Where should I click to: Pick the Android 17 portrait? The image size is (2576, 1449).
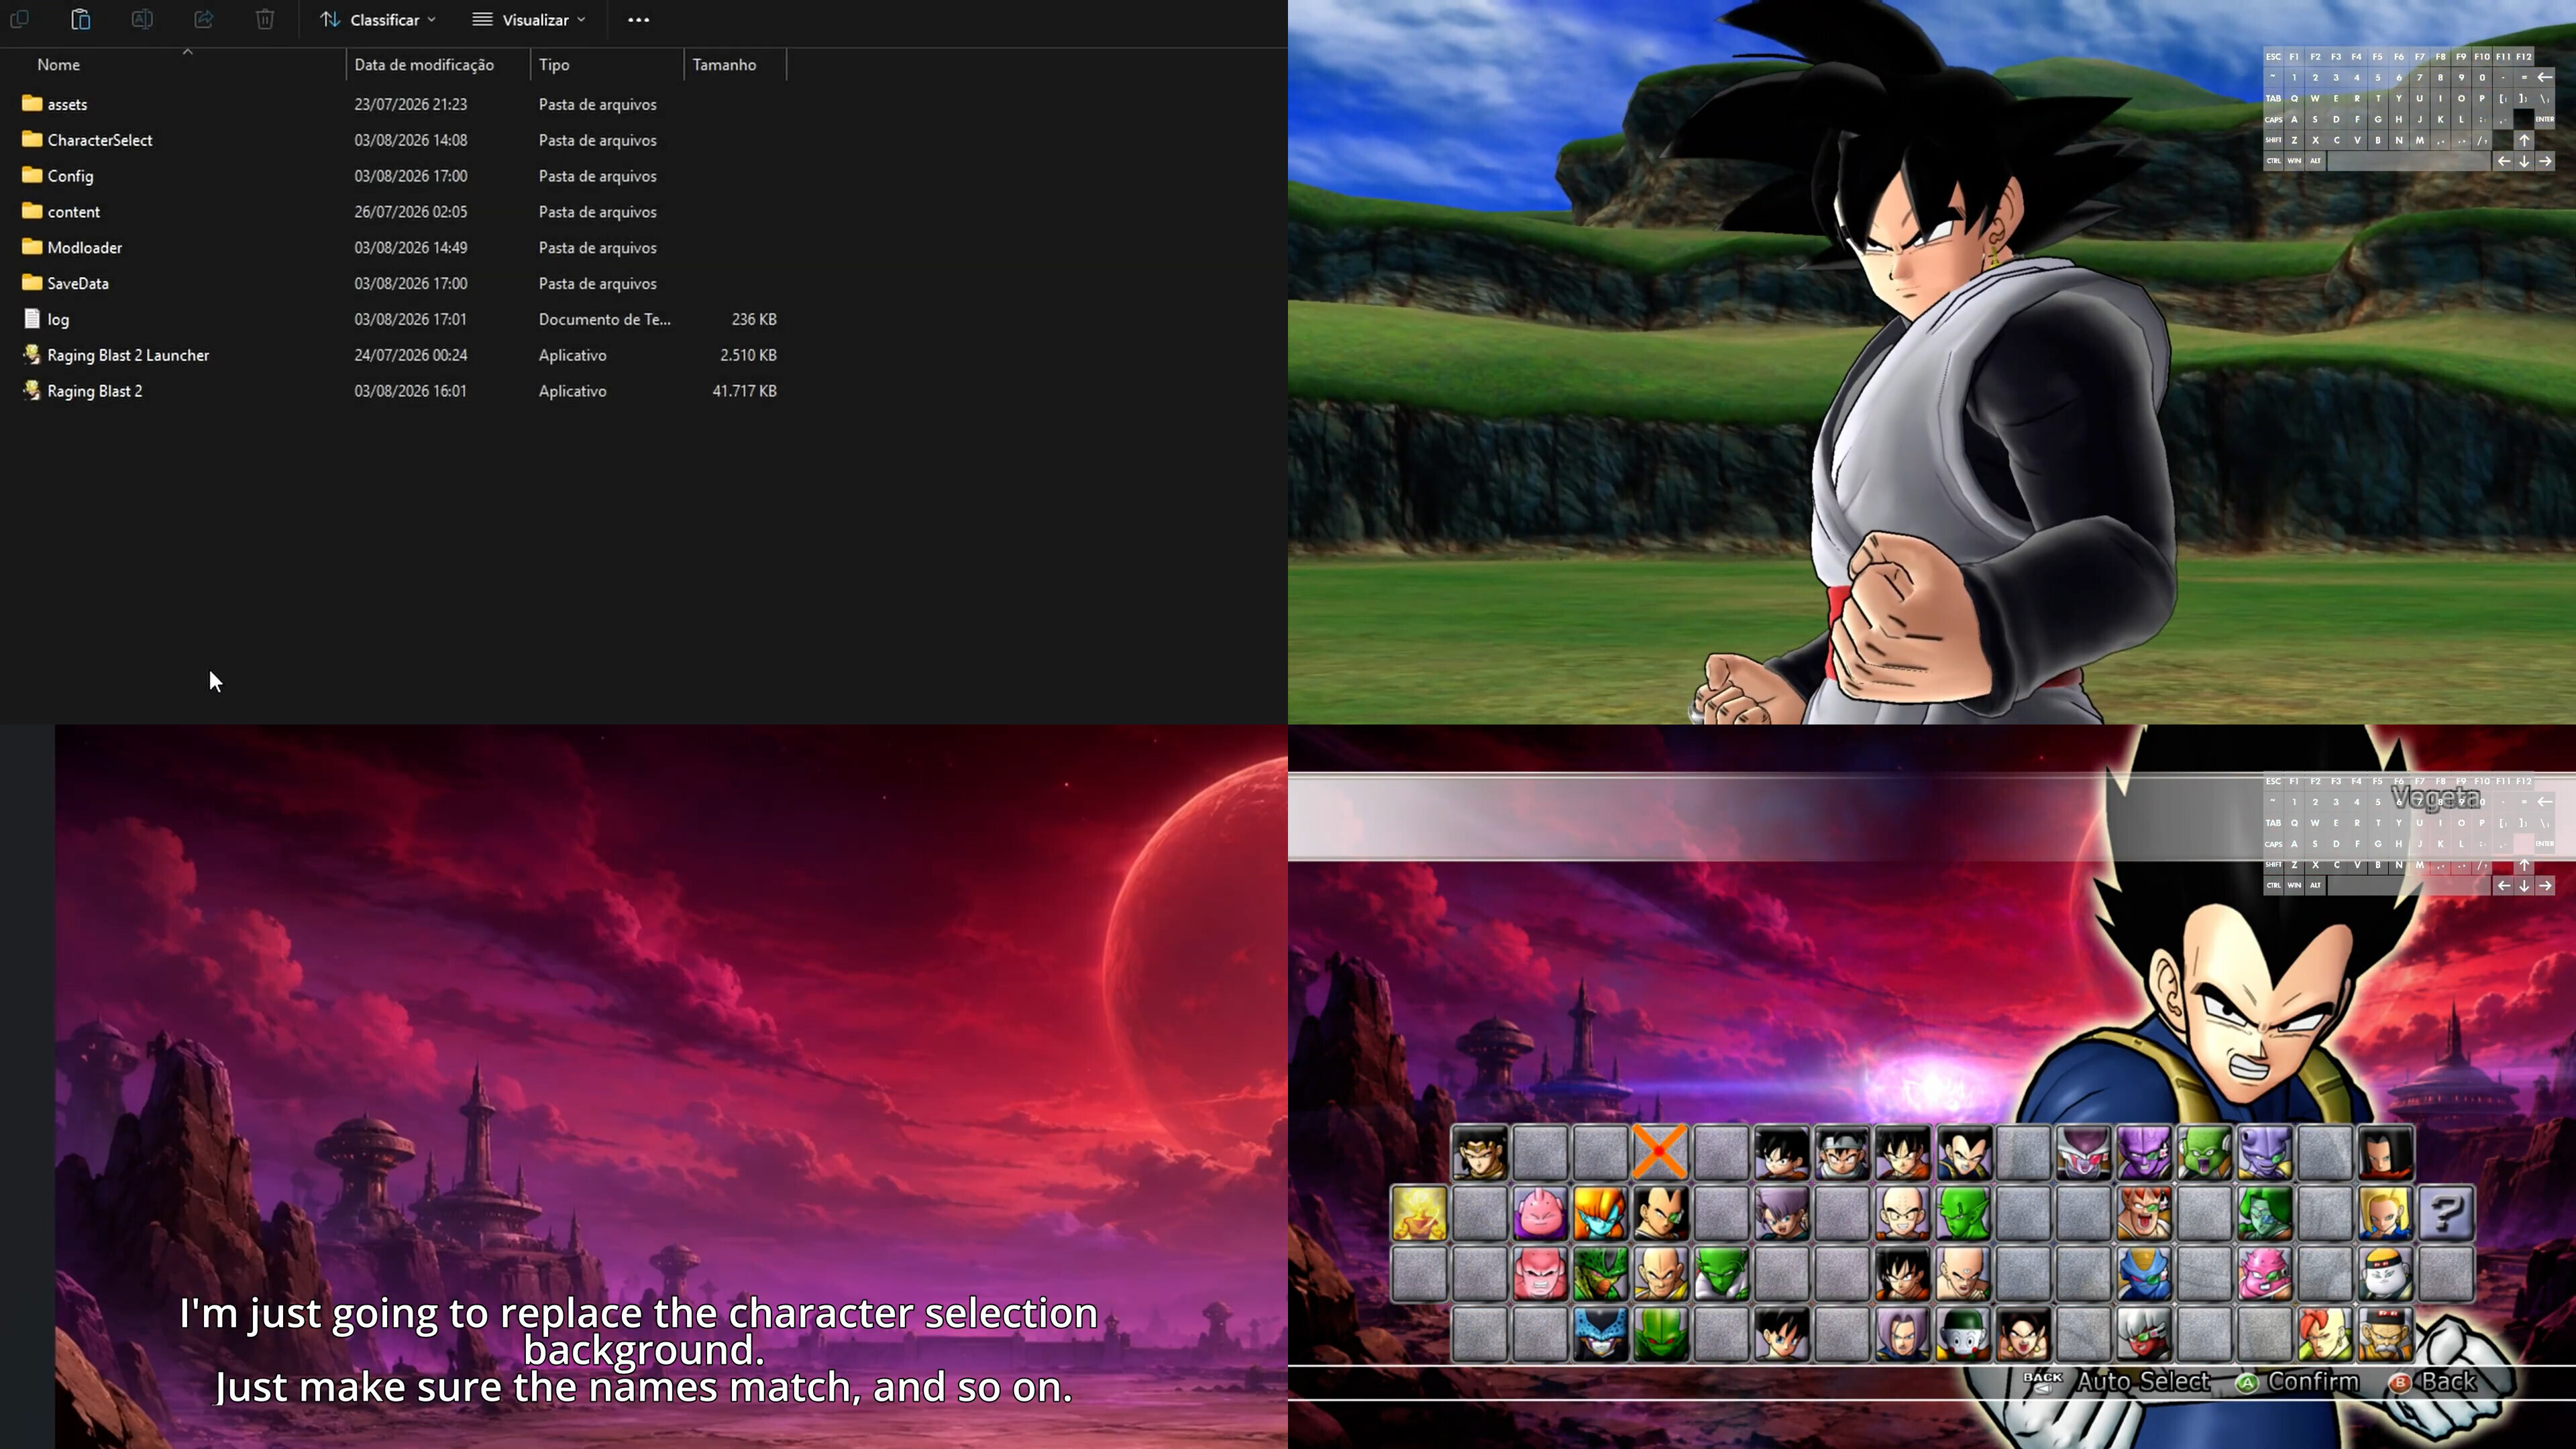pos(2386,1152)
